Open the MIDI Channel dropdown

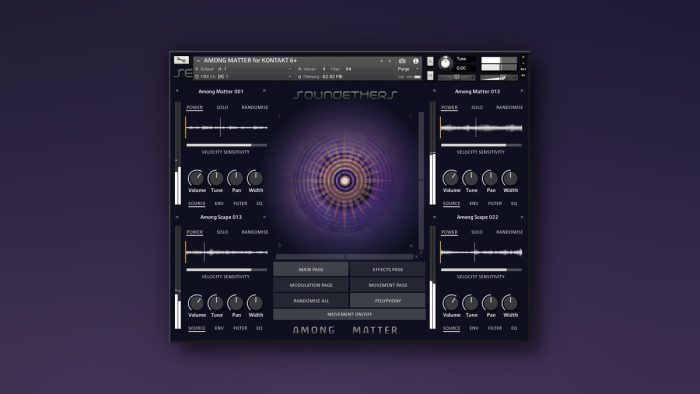(x=244, y=77)
